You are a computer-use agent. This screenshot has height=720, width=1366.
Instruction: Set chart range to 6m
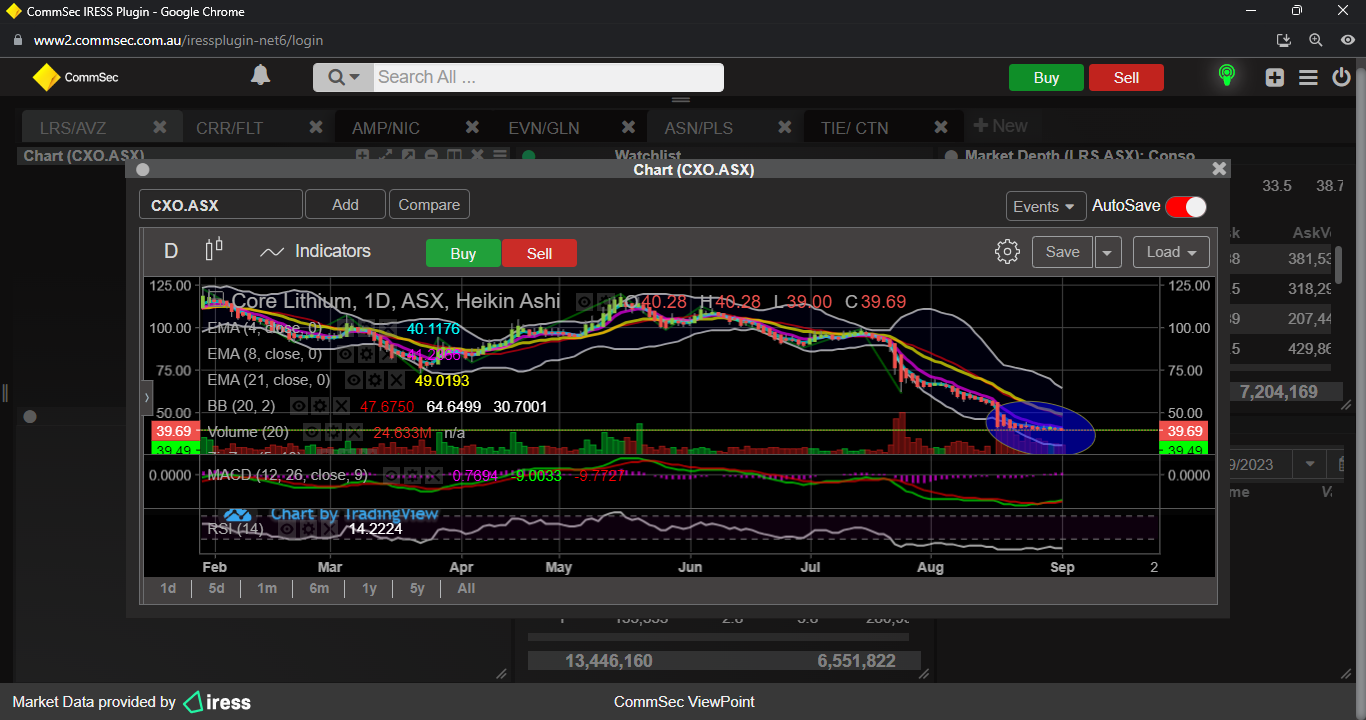click(x=319, y=588)
